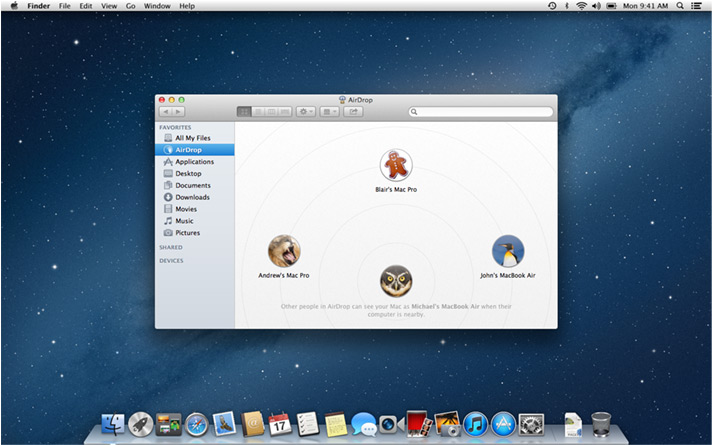The image size is (720, 445).
Task: Open the View menu
Action: 109,6
